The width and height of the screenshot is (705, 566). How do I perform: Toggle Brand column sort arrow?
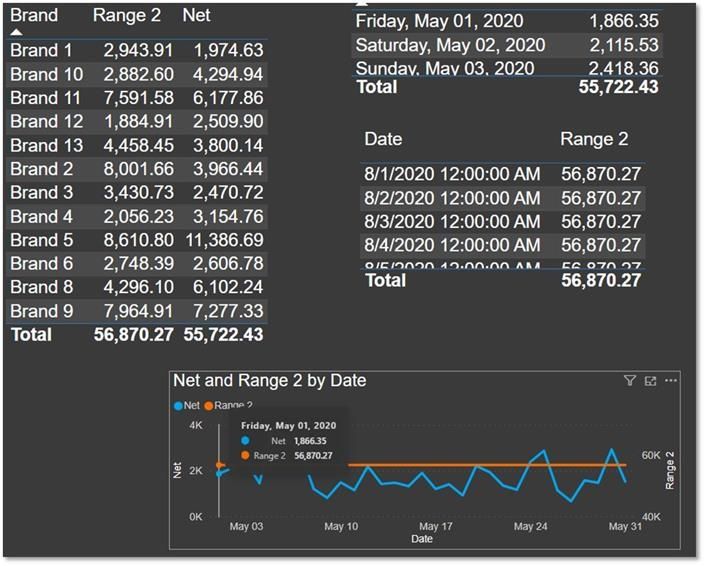pos(16,32)
